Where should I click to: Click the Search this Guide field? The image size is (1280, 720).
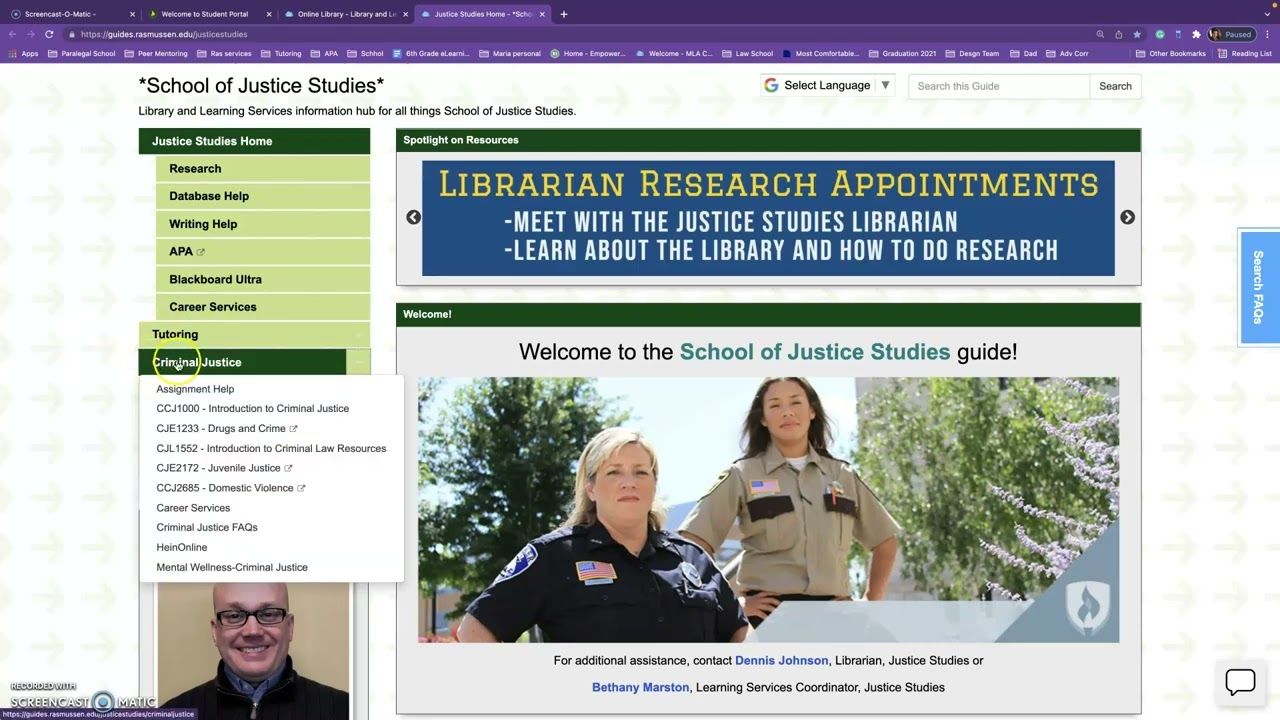(x=998, y=86)
